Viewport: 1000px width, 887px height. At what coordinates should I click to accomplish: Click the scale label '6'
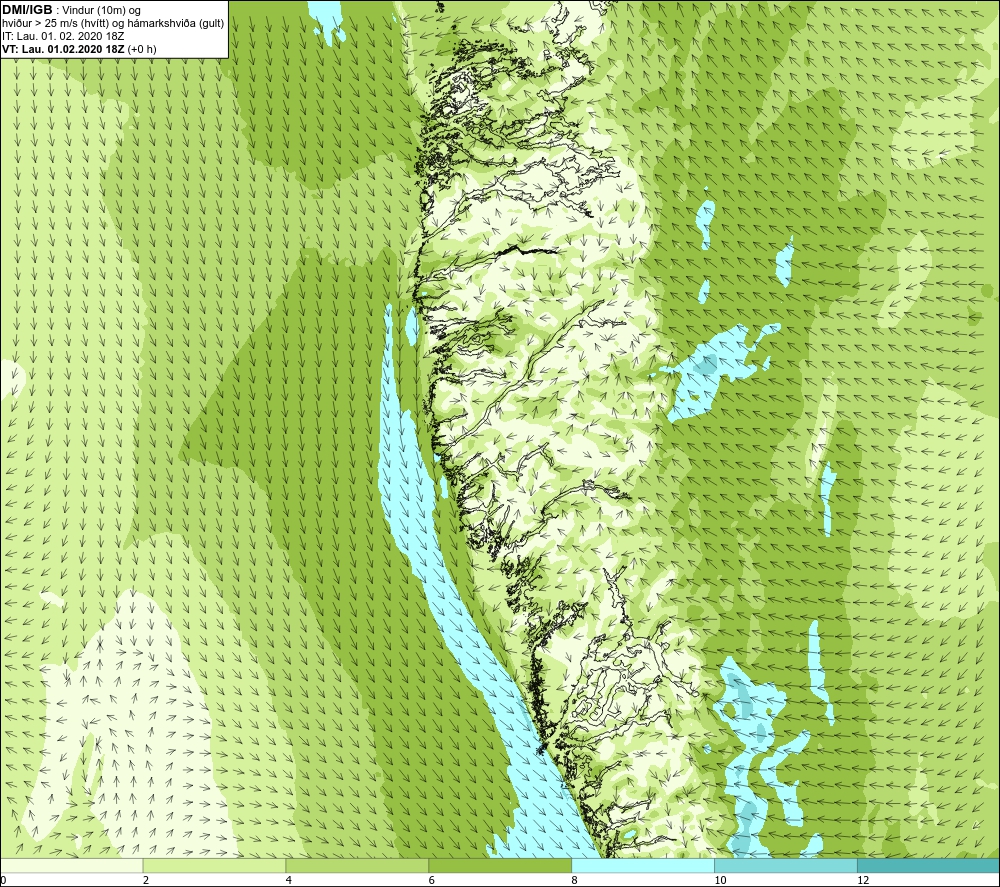432,881
